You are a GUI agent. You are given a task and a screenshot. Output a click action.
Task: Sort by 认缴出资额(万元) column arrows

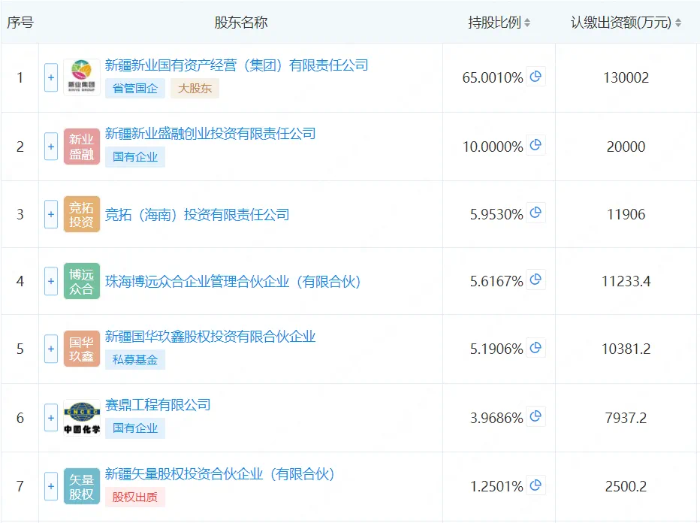(678, 22)
